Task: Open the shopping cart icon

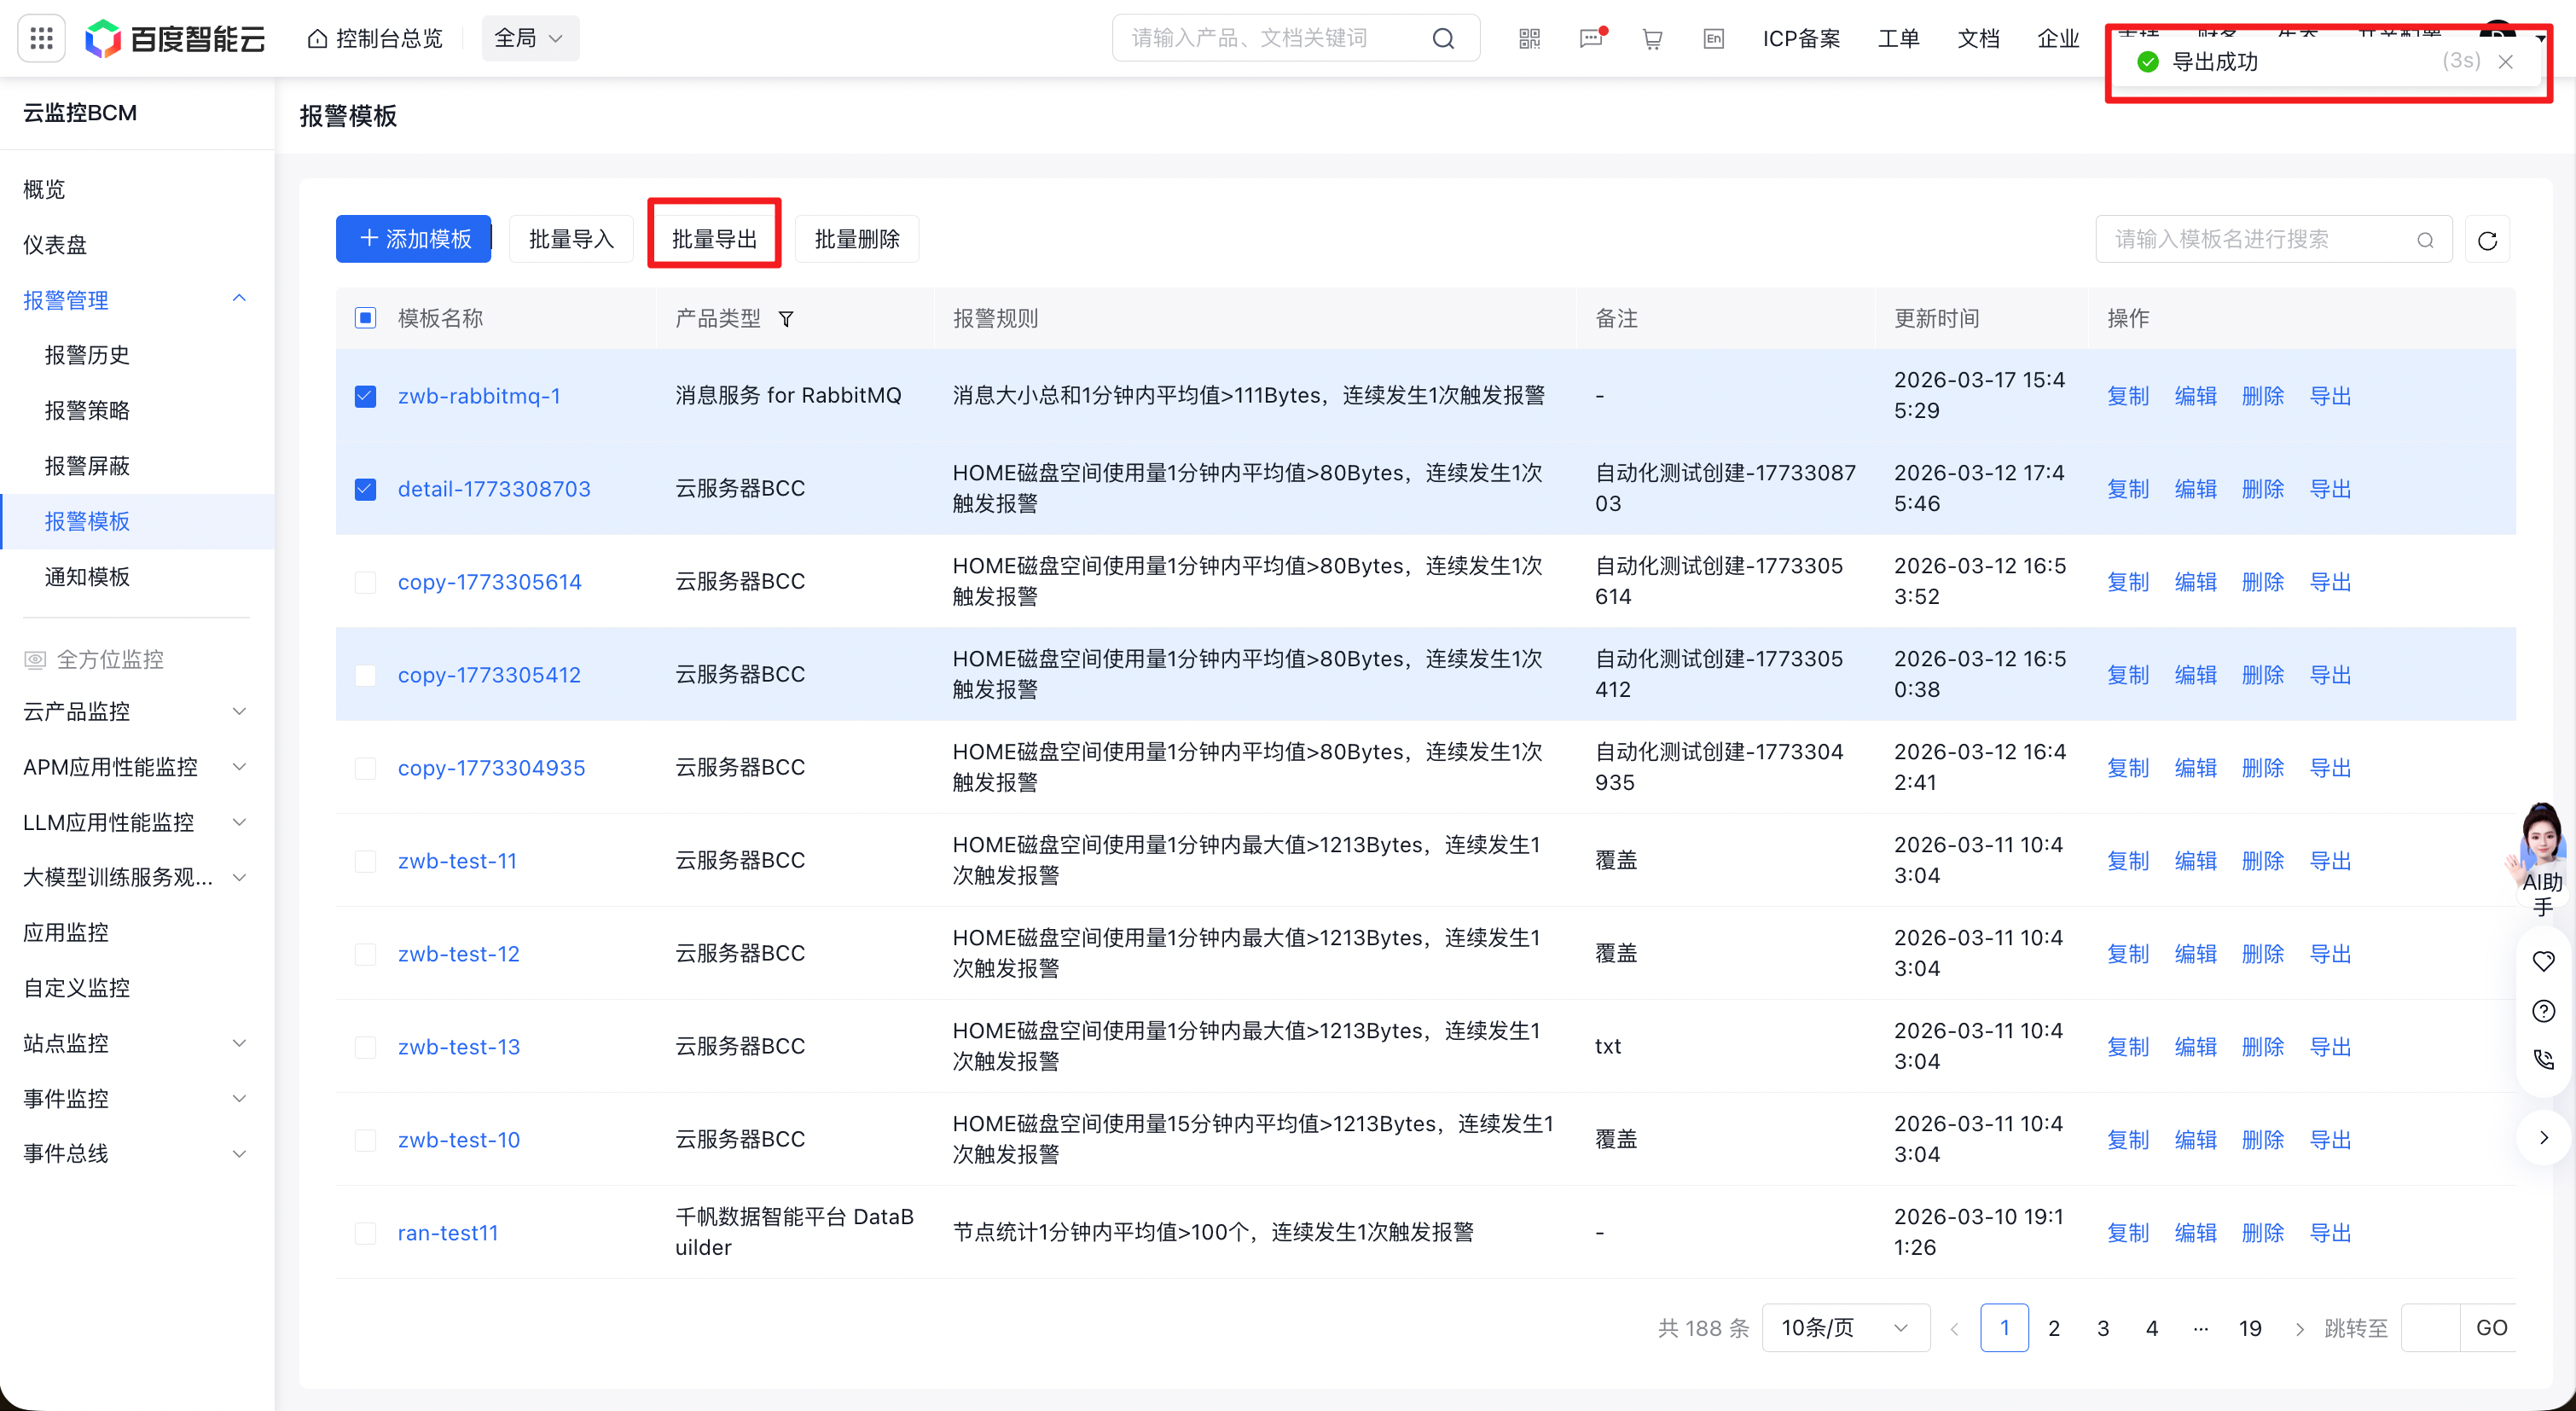Action: click(1652, 38)
